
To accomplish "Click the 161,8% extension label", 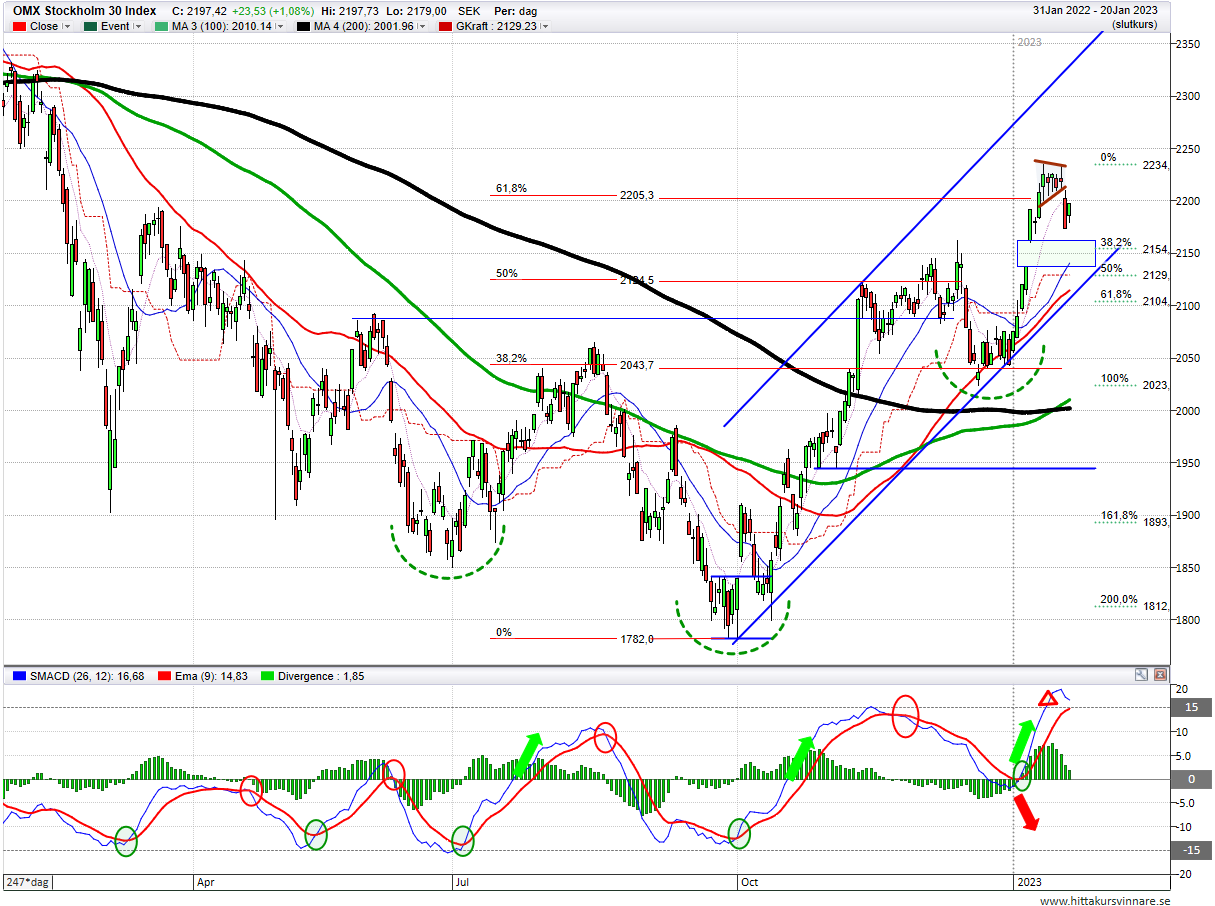I will pos(1119,516).
